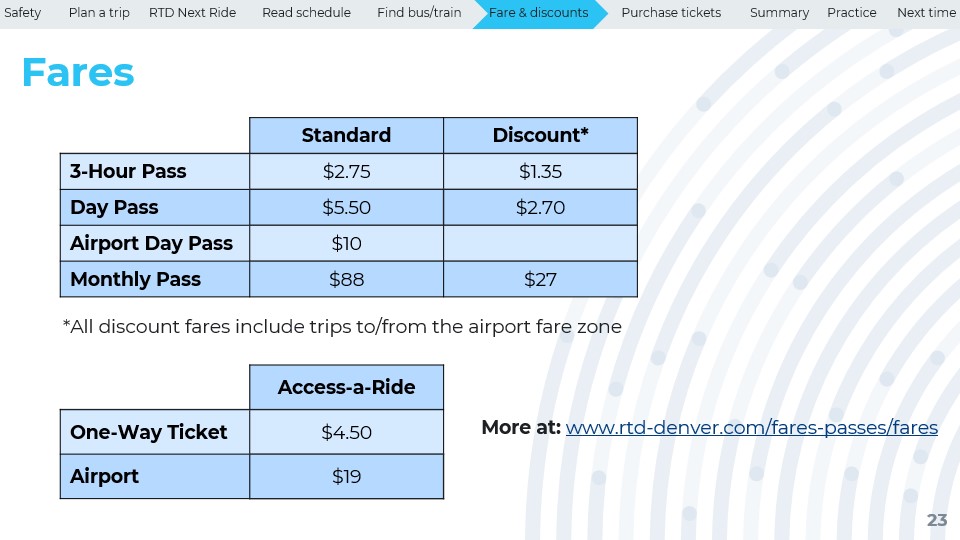Click the One-Way Ticket $4.50 cell
This screenshot has width=960, height=540.
point(346,432)
